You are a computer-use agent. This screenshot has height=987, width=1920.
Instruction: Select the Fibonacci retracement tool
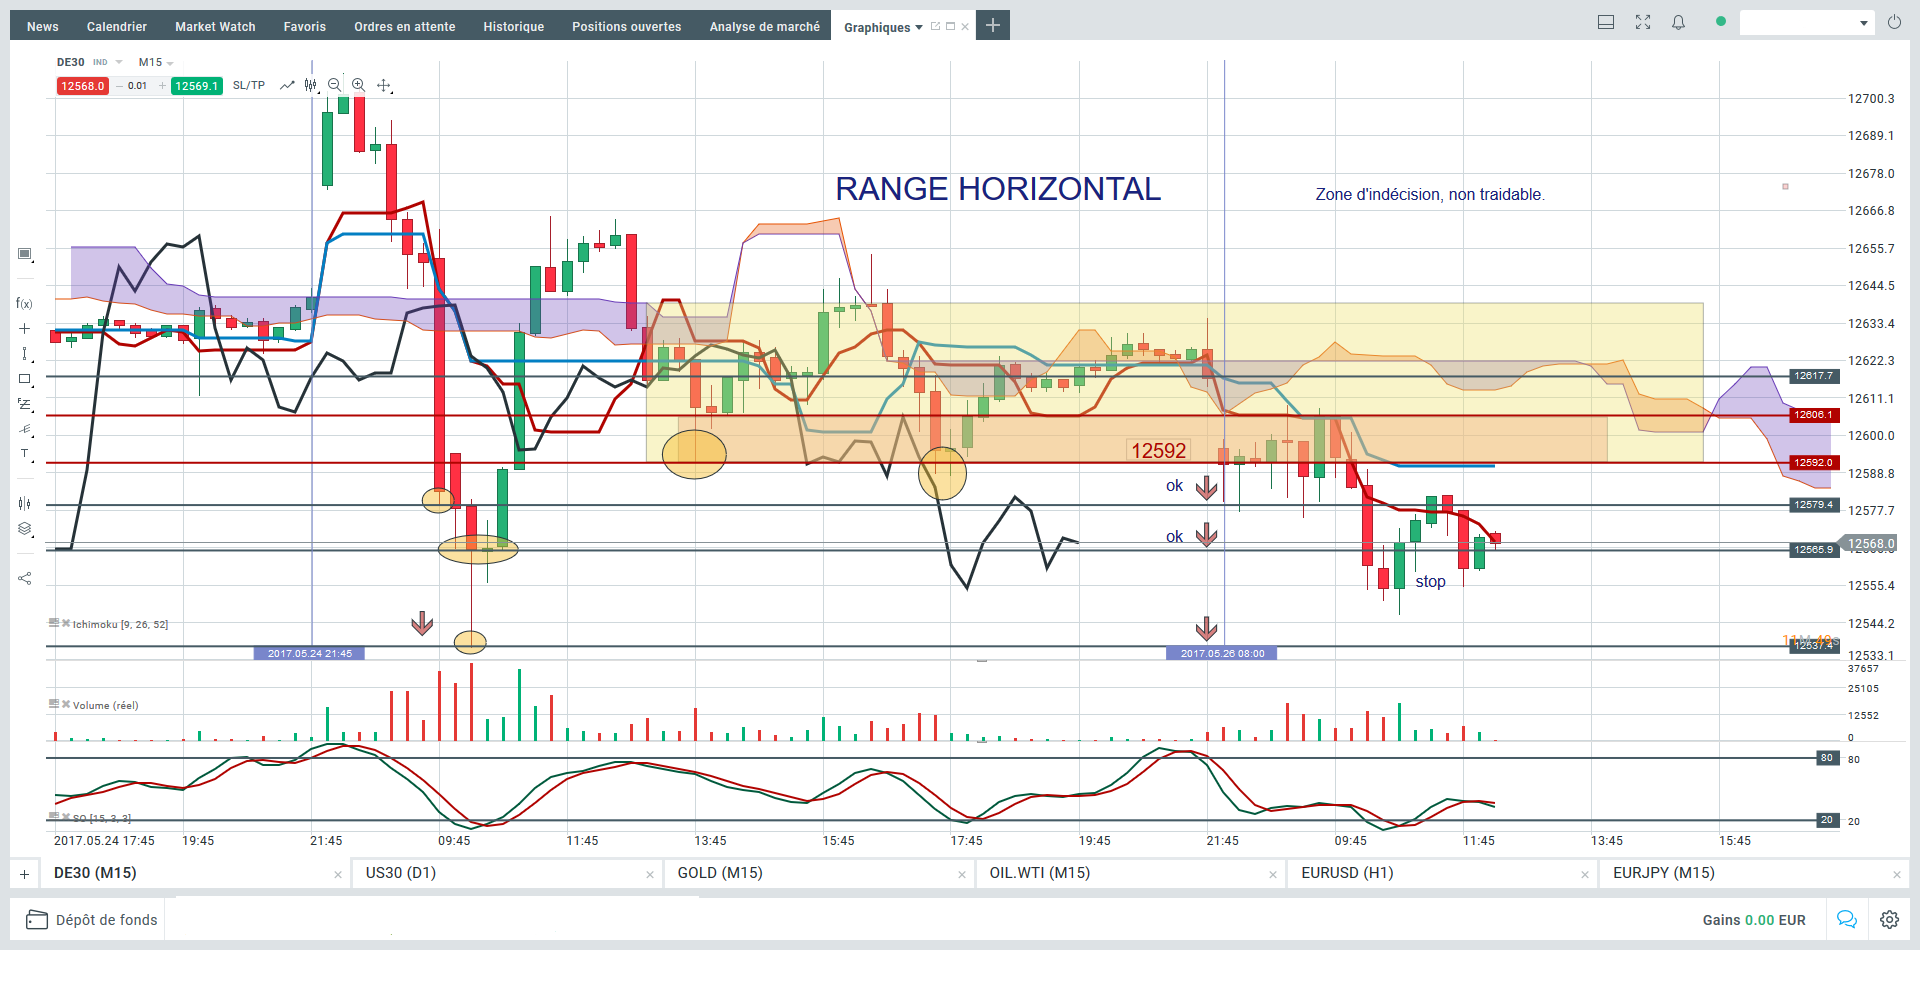24,404
